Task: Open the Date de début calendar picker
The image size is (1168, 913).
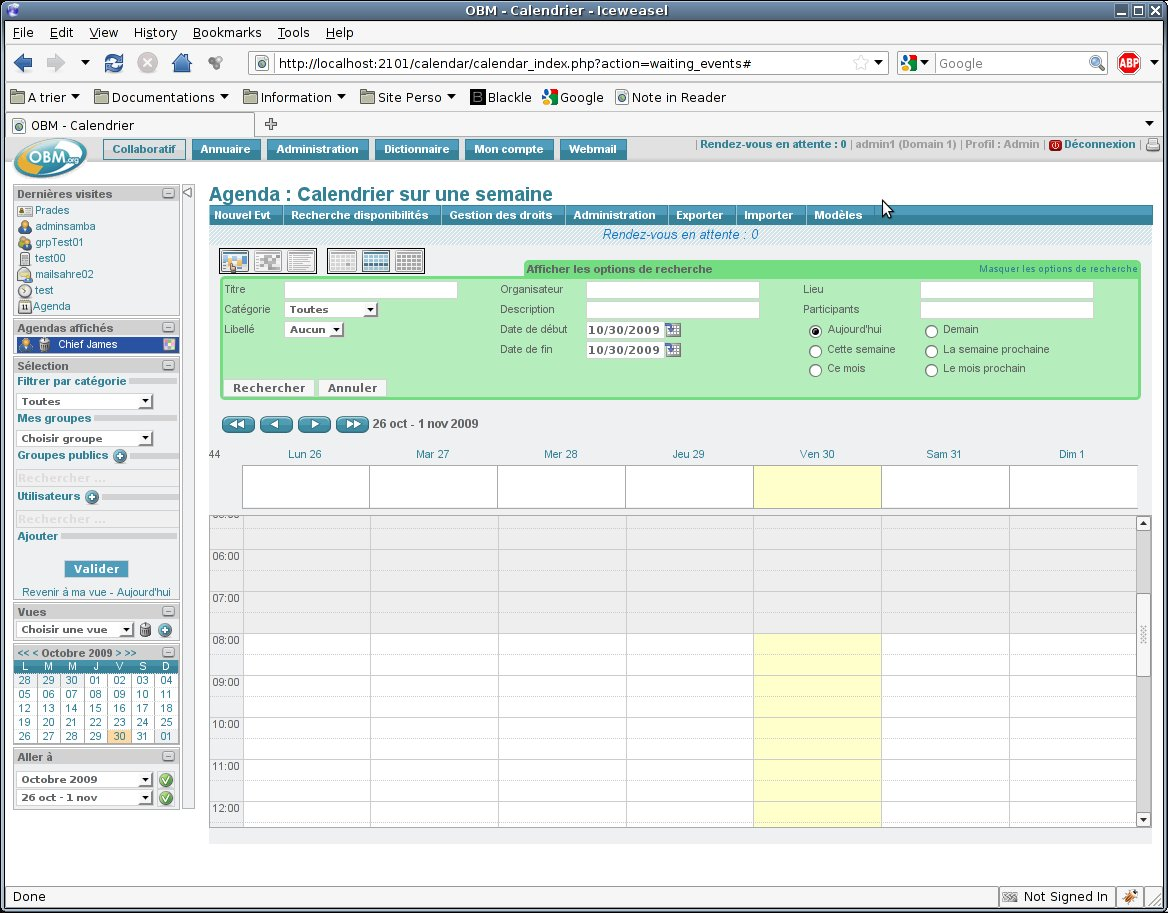Action: coord(673,330)
